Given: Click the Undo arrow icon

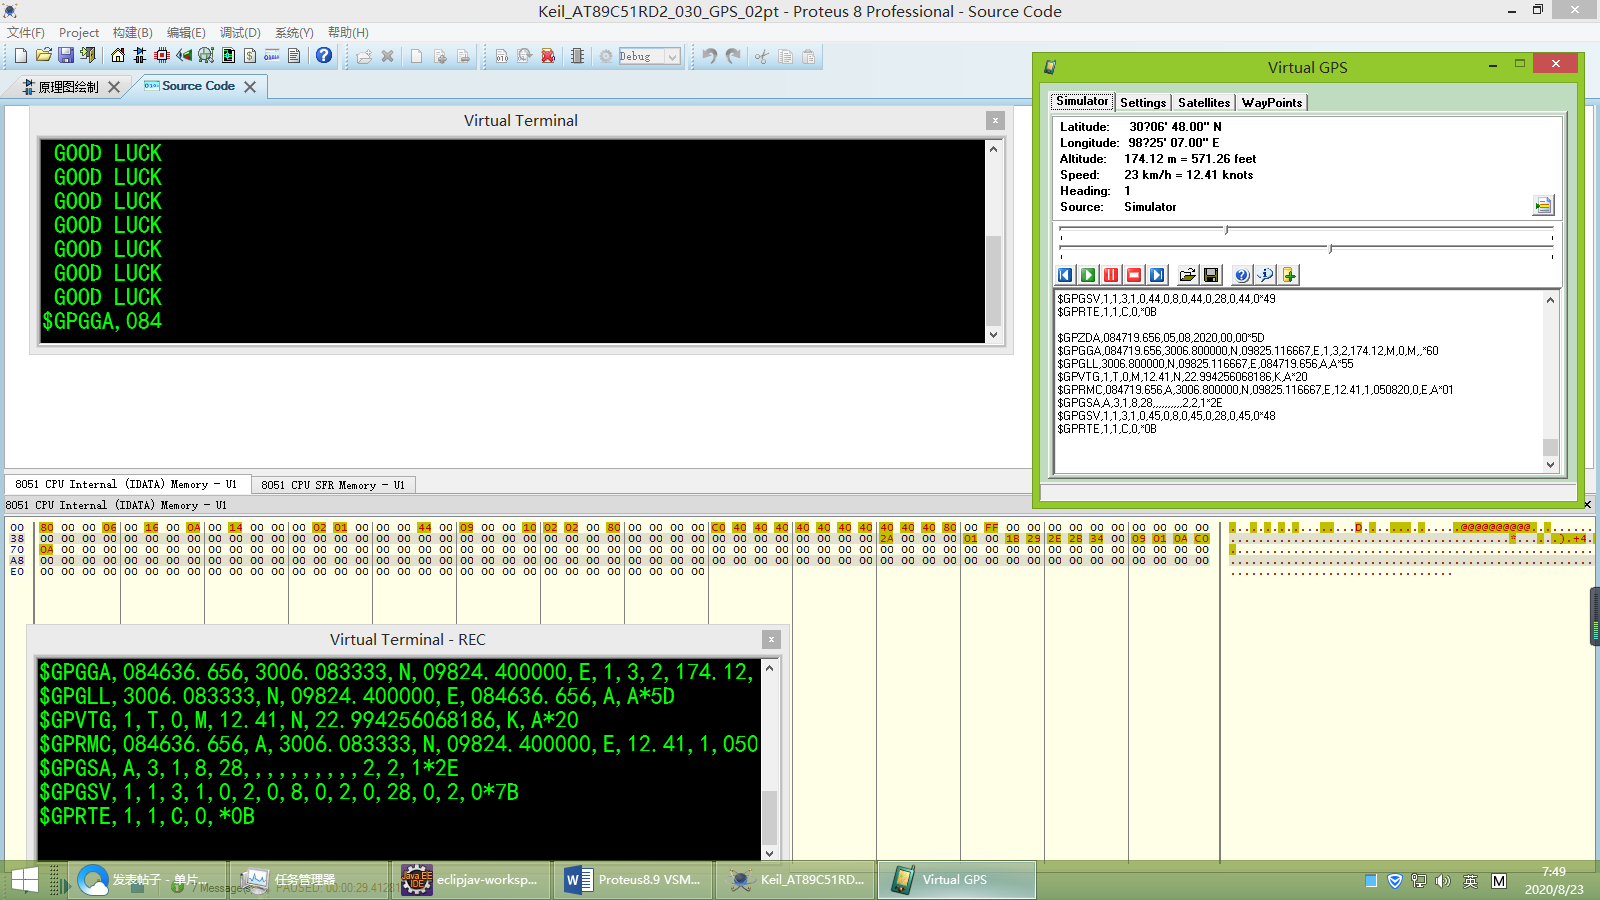Looking at the screenshot, I should pos(709,56).
